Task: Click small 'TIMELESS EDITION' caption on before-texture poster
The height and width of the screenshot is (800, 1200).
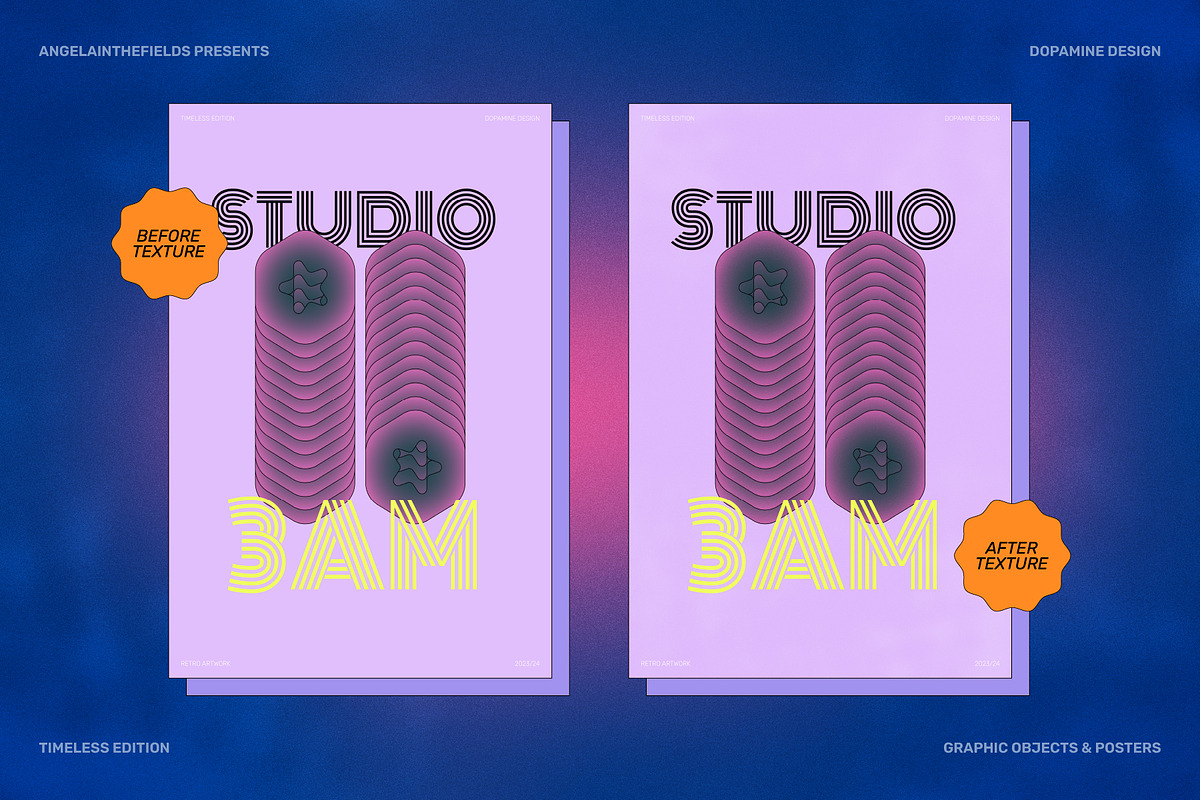Action: pos(207,118)
